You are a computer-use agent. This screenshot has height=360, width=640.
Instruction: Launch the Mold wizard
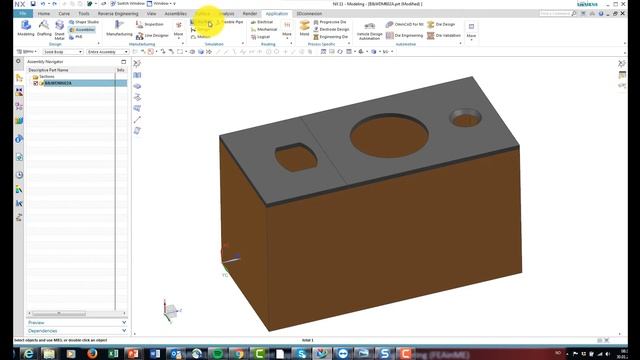pyautogui.click(x=304, y=29)
